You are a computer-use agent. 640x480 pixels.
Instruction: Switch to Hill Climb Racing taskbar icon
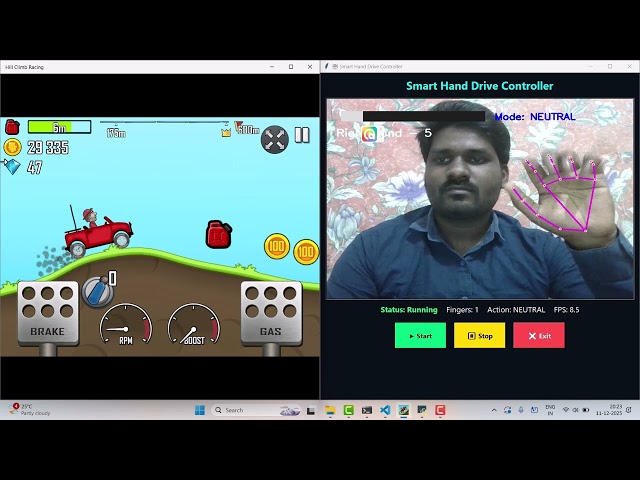pos(403,410)
